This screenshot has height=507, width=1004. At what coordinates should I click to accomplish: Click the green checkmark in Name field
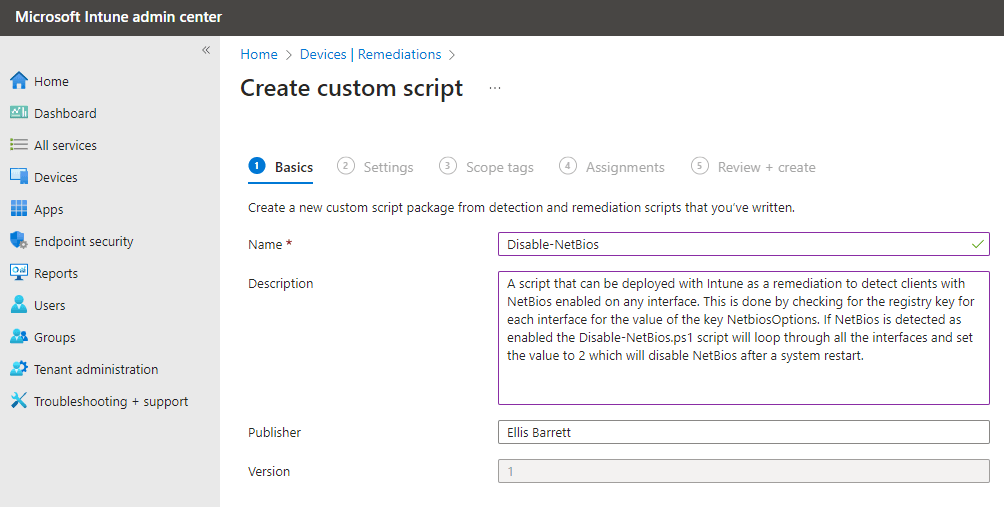click(x=977, y=244)
